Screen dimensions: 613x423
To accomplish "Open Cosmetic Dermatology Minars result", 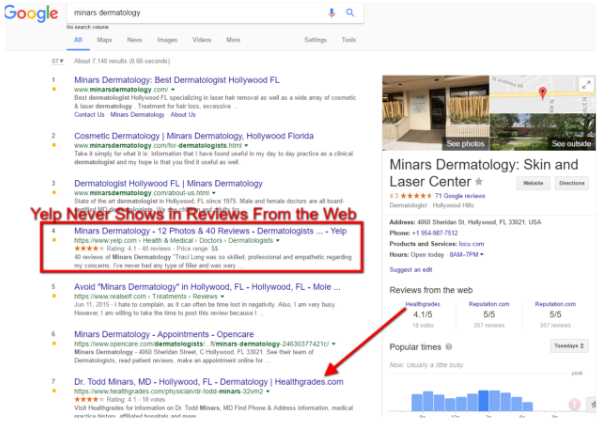I will (x=194, y=136).
